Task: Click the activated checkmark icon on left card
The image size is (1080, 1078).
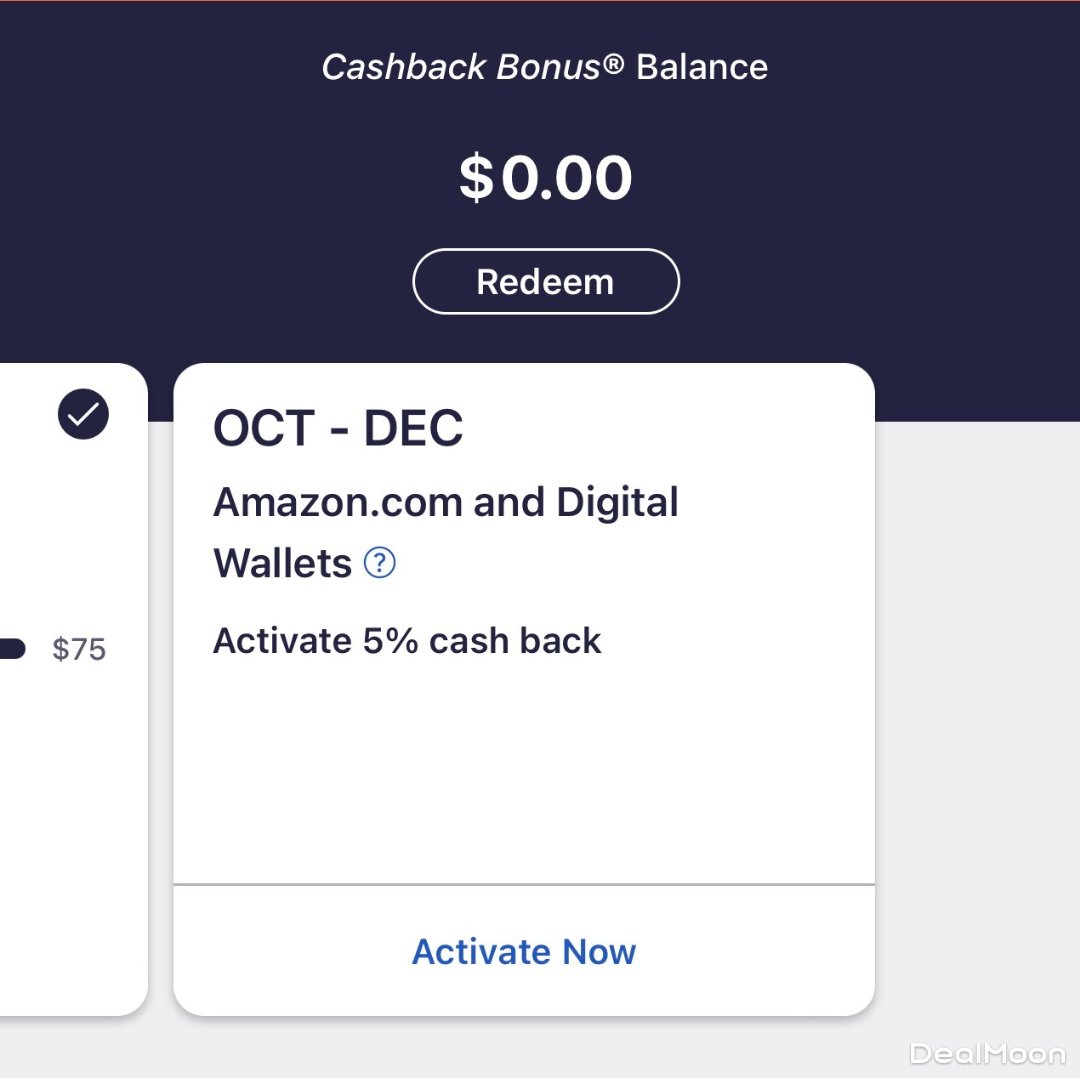Action: [x=83, y=414]
